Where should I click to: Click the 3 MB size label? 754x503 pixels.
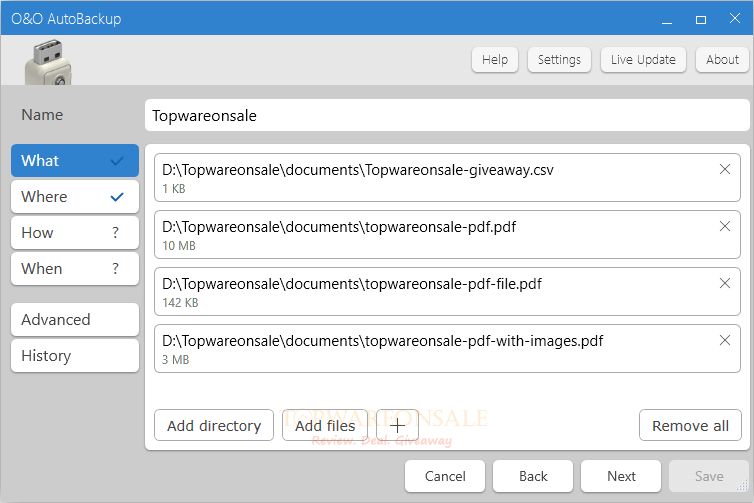click(x=176, y=360)
